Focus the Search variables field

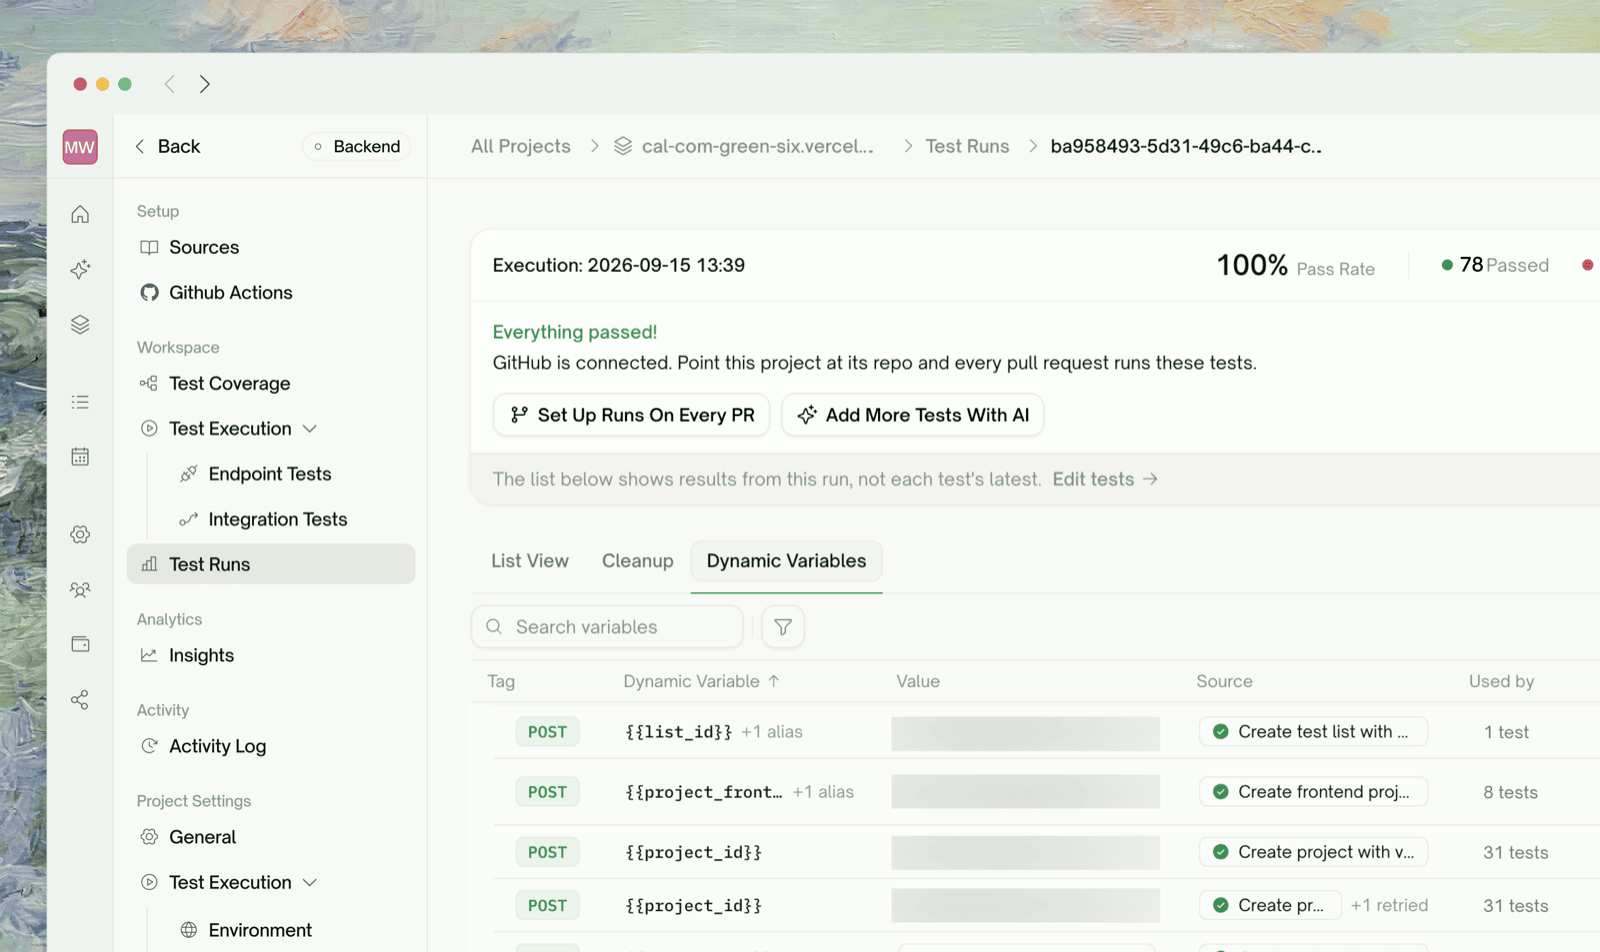tap(607, 627)
